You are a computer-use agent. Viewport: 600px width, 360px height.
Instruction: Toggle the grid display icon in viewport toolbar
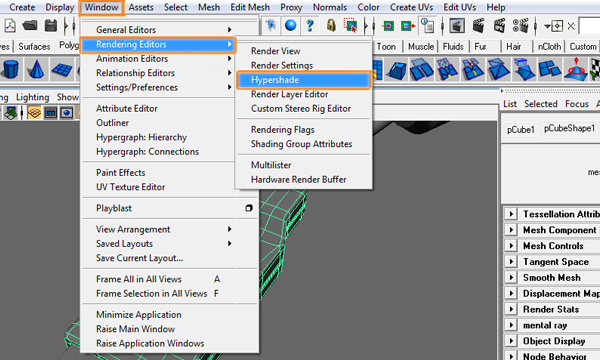click(x=34, y=113)
